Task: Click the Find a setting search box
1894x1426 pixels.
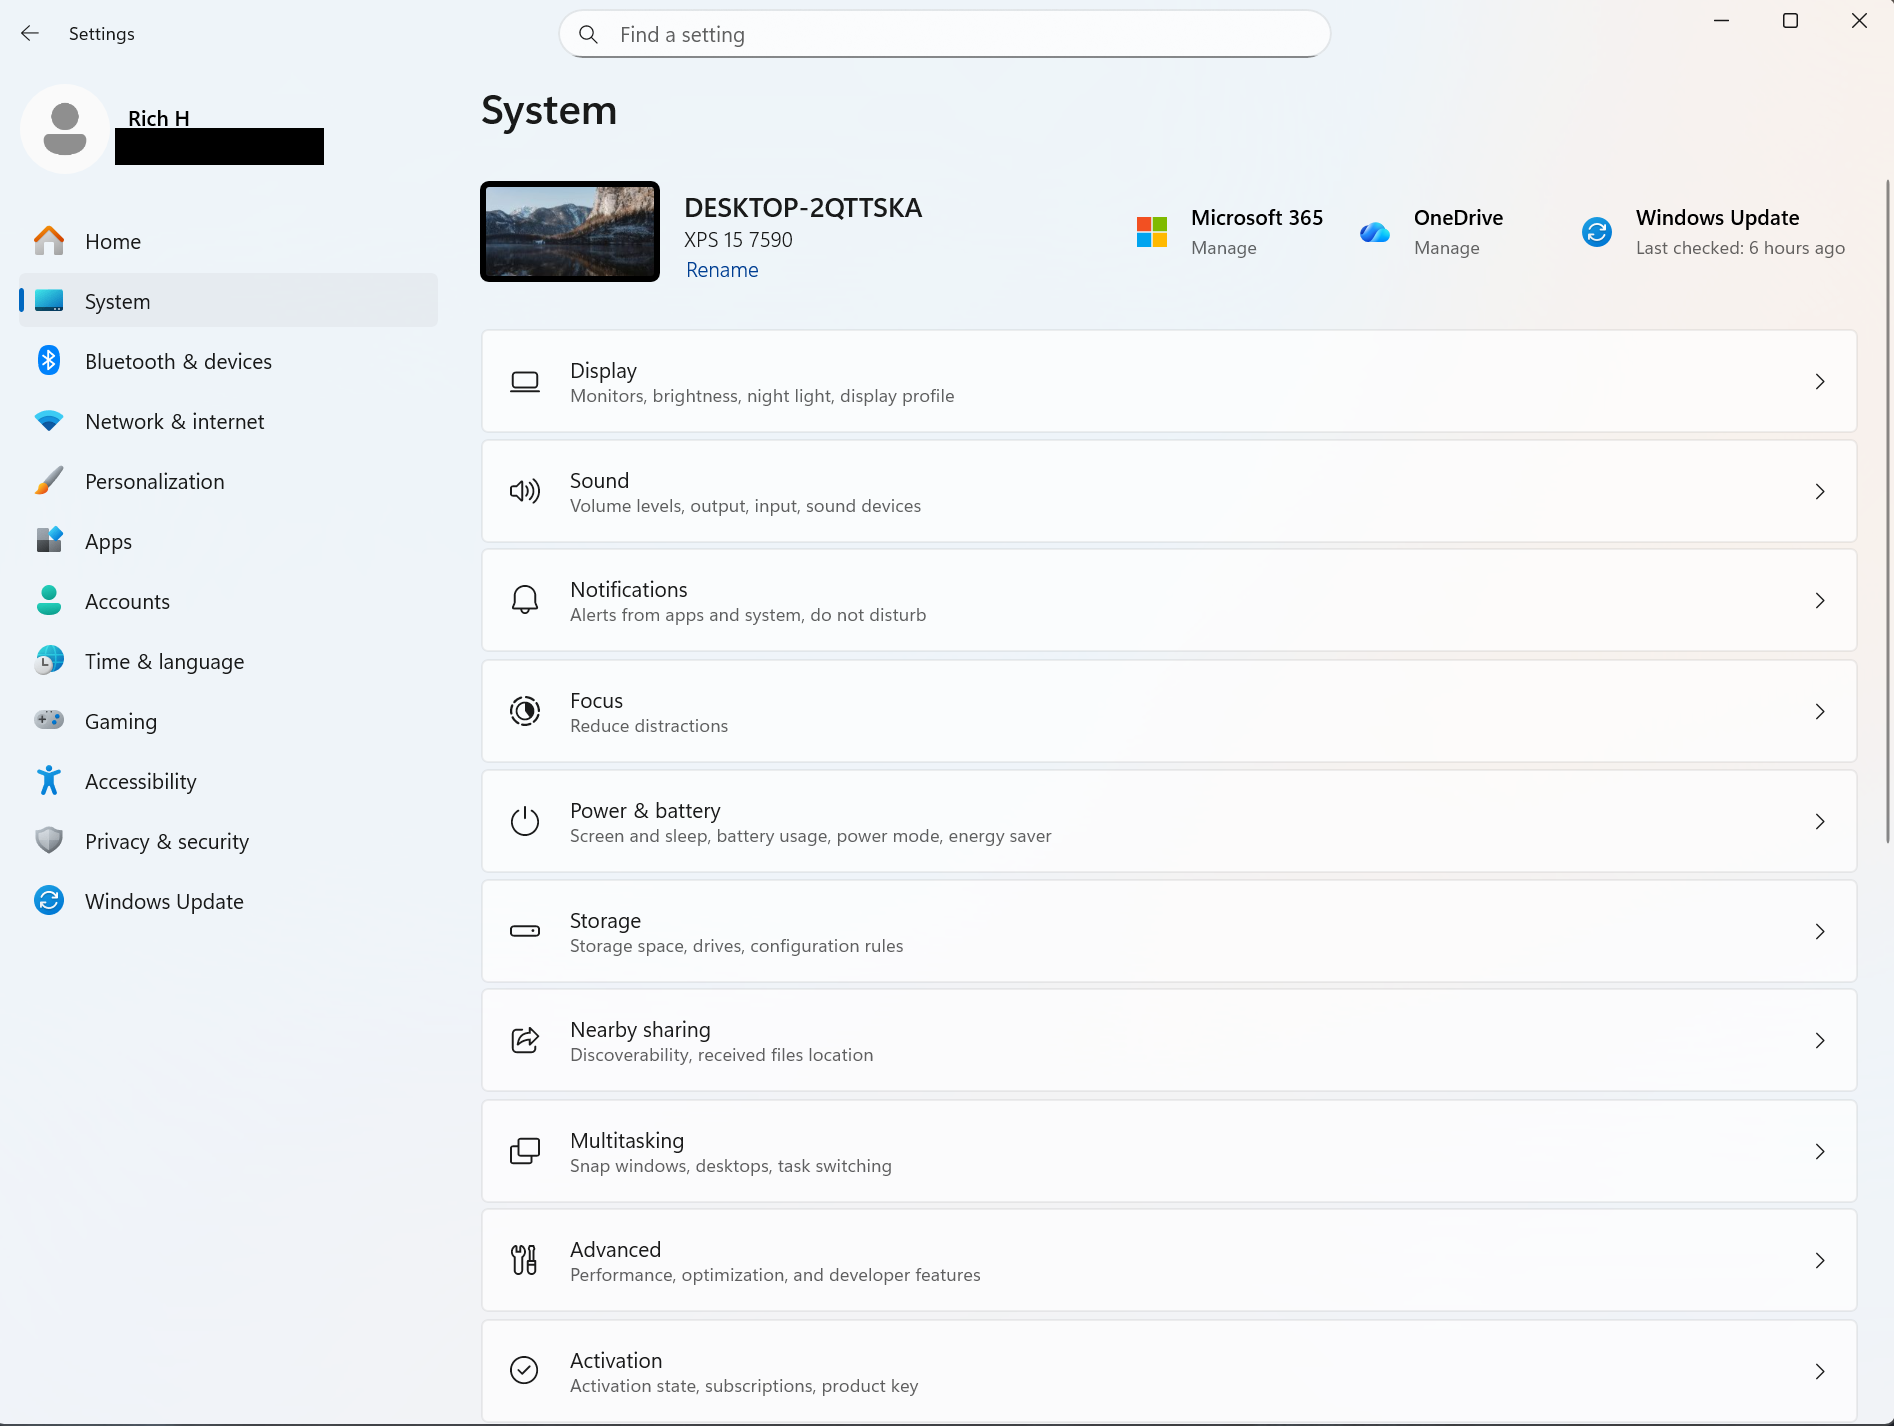Action: (944, 35)
